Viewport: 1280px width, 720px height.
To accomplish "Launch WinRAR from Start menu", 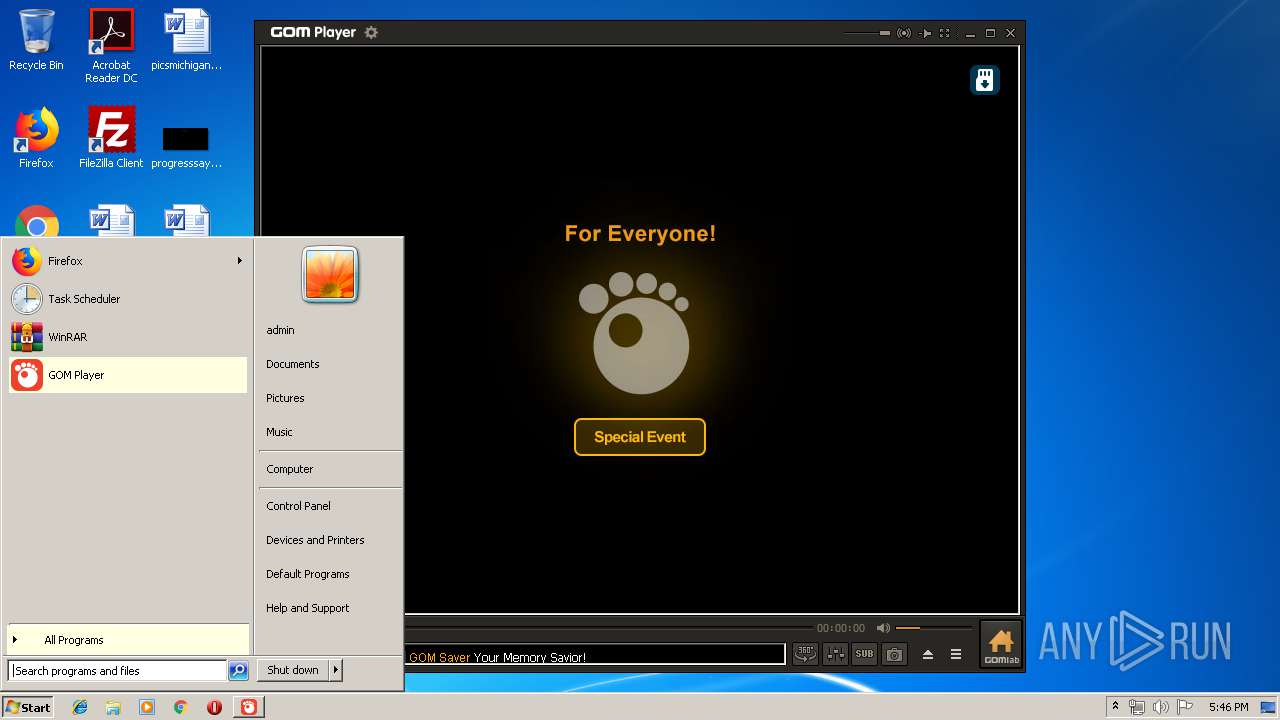I will pyautogui.click(x=127, y=337).
